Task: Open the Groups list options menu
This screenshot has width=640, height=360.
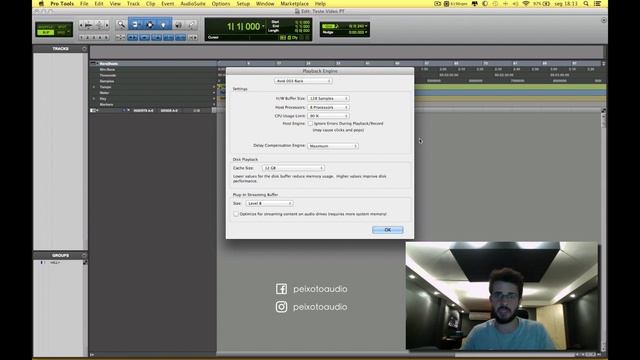Action: [x=84, y=256]
